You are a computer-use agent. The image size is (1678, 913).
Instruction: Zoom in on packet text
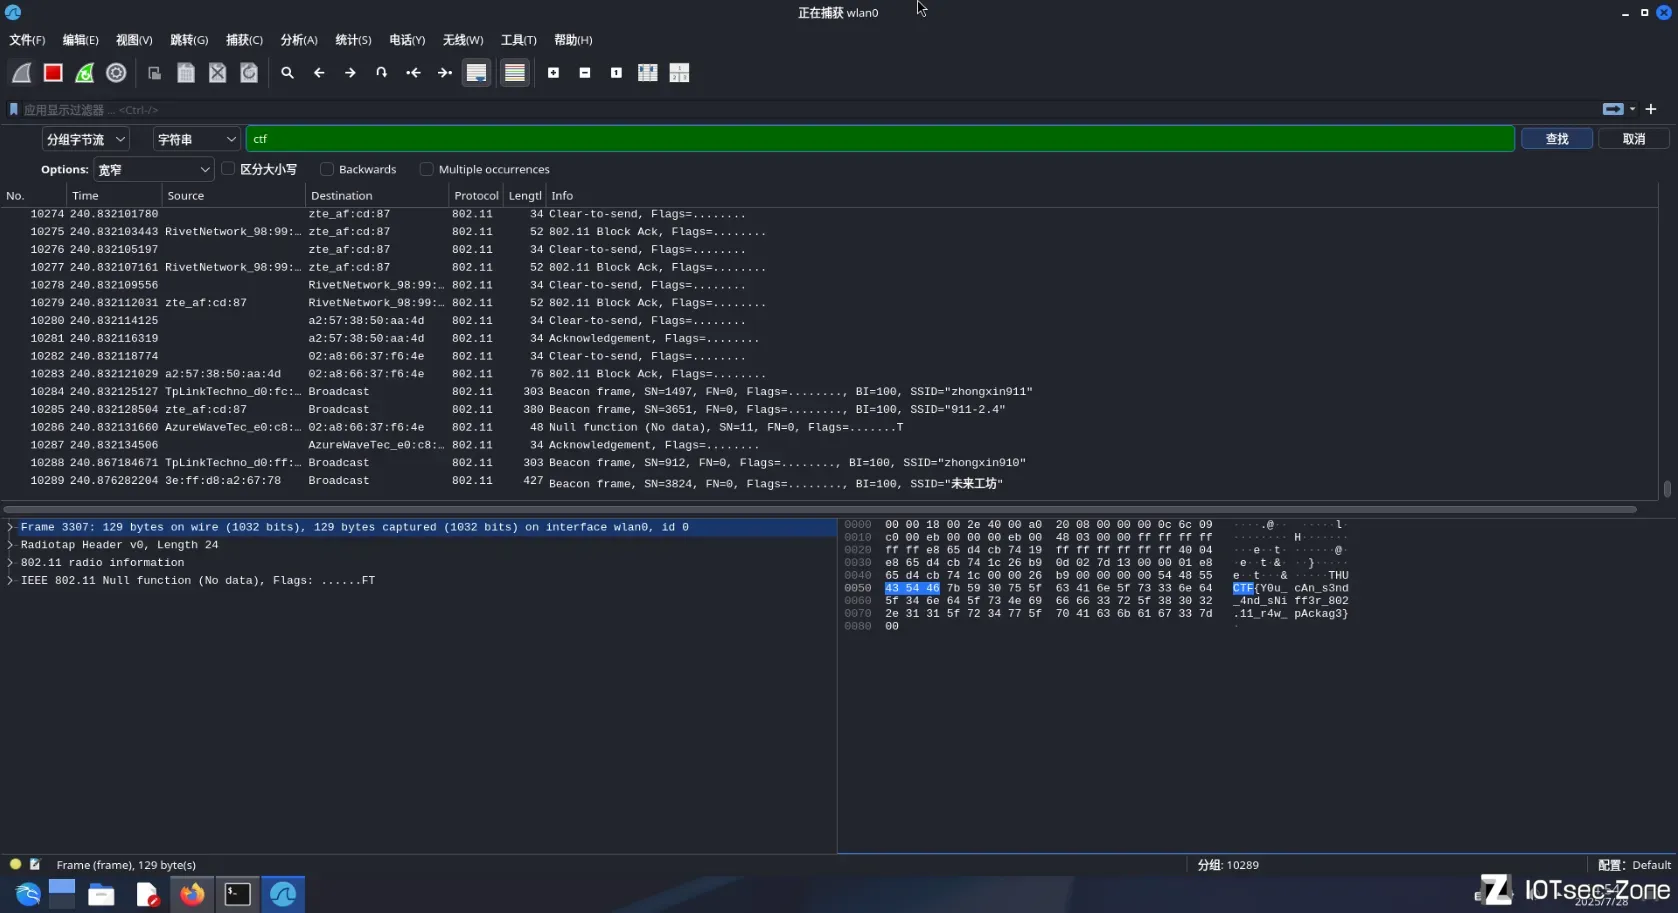click(553, 73)
